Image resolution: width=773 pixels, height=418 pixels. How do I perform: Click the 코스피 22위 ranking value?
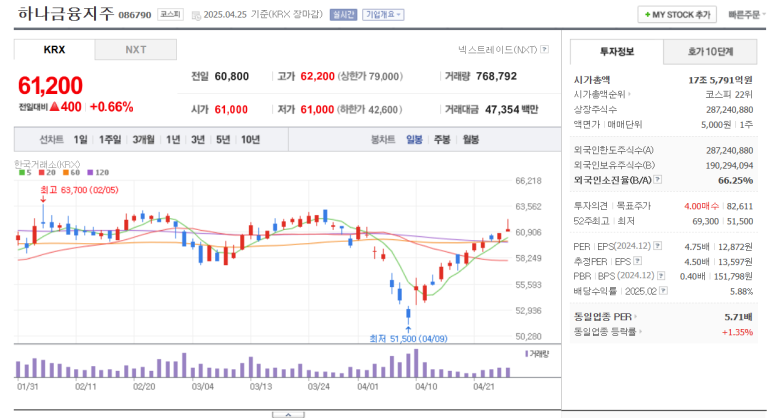(729, 95)
